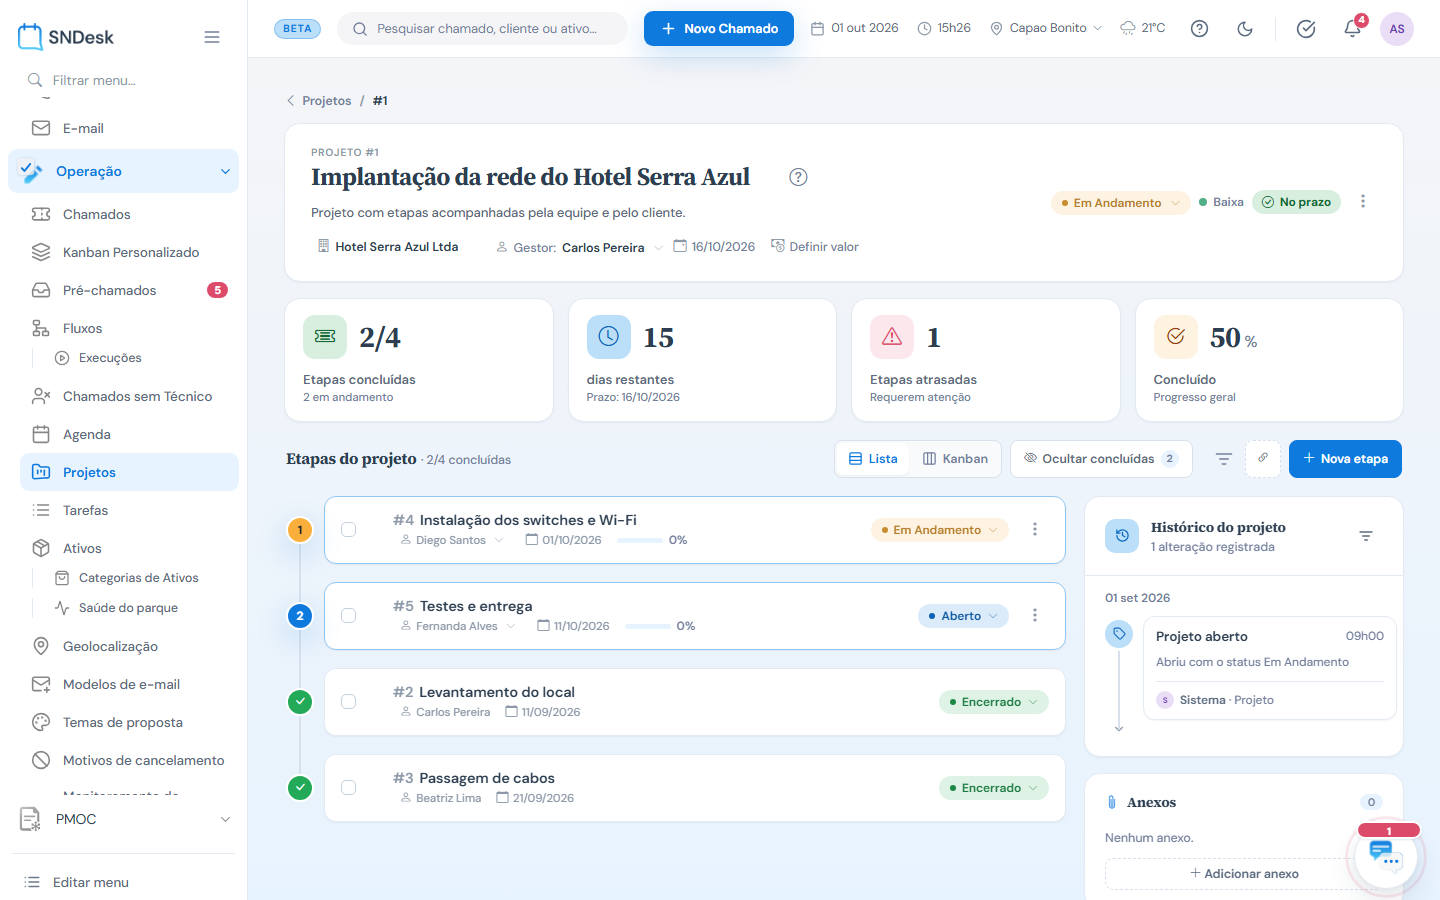Click the help icon beside the project title

(x=798, y=177)
